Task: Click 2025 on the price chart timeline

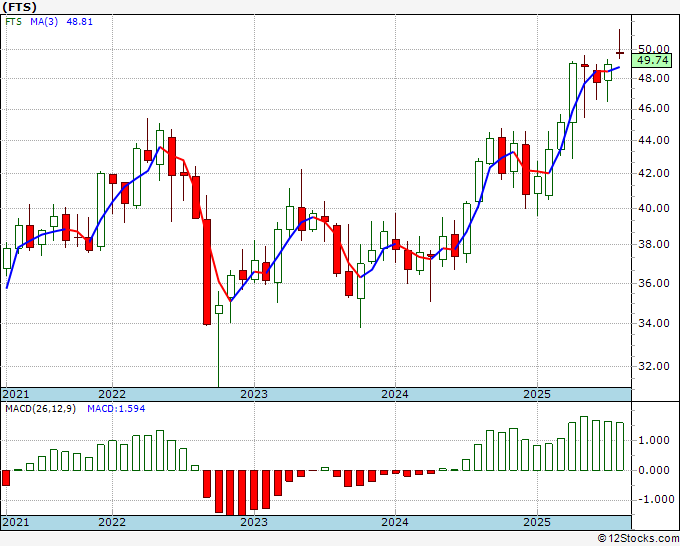Action: click(x=537, y=394)
